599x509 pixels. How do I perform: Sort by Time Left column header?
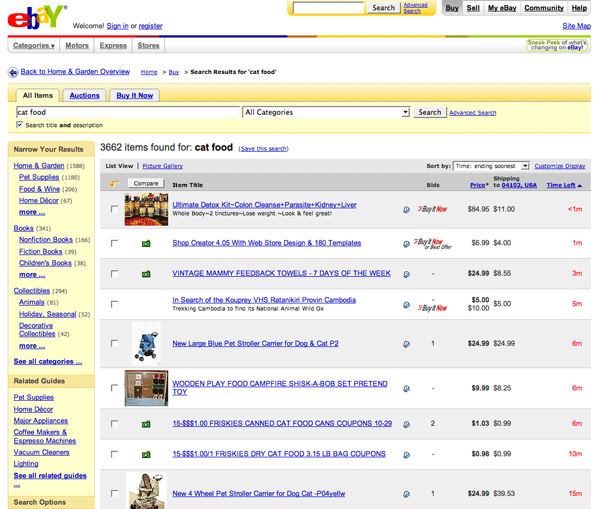point(564,185)
